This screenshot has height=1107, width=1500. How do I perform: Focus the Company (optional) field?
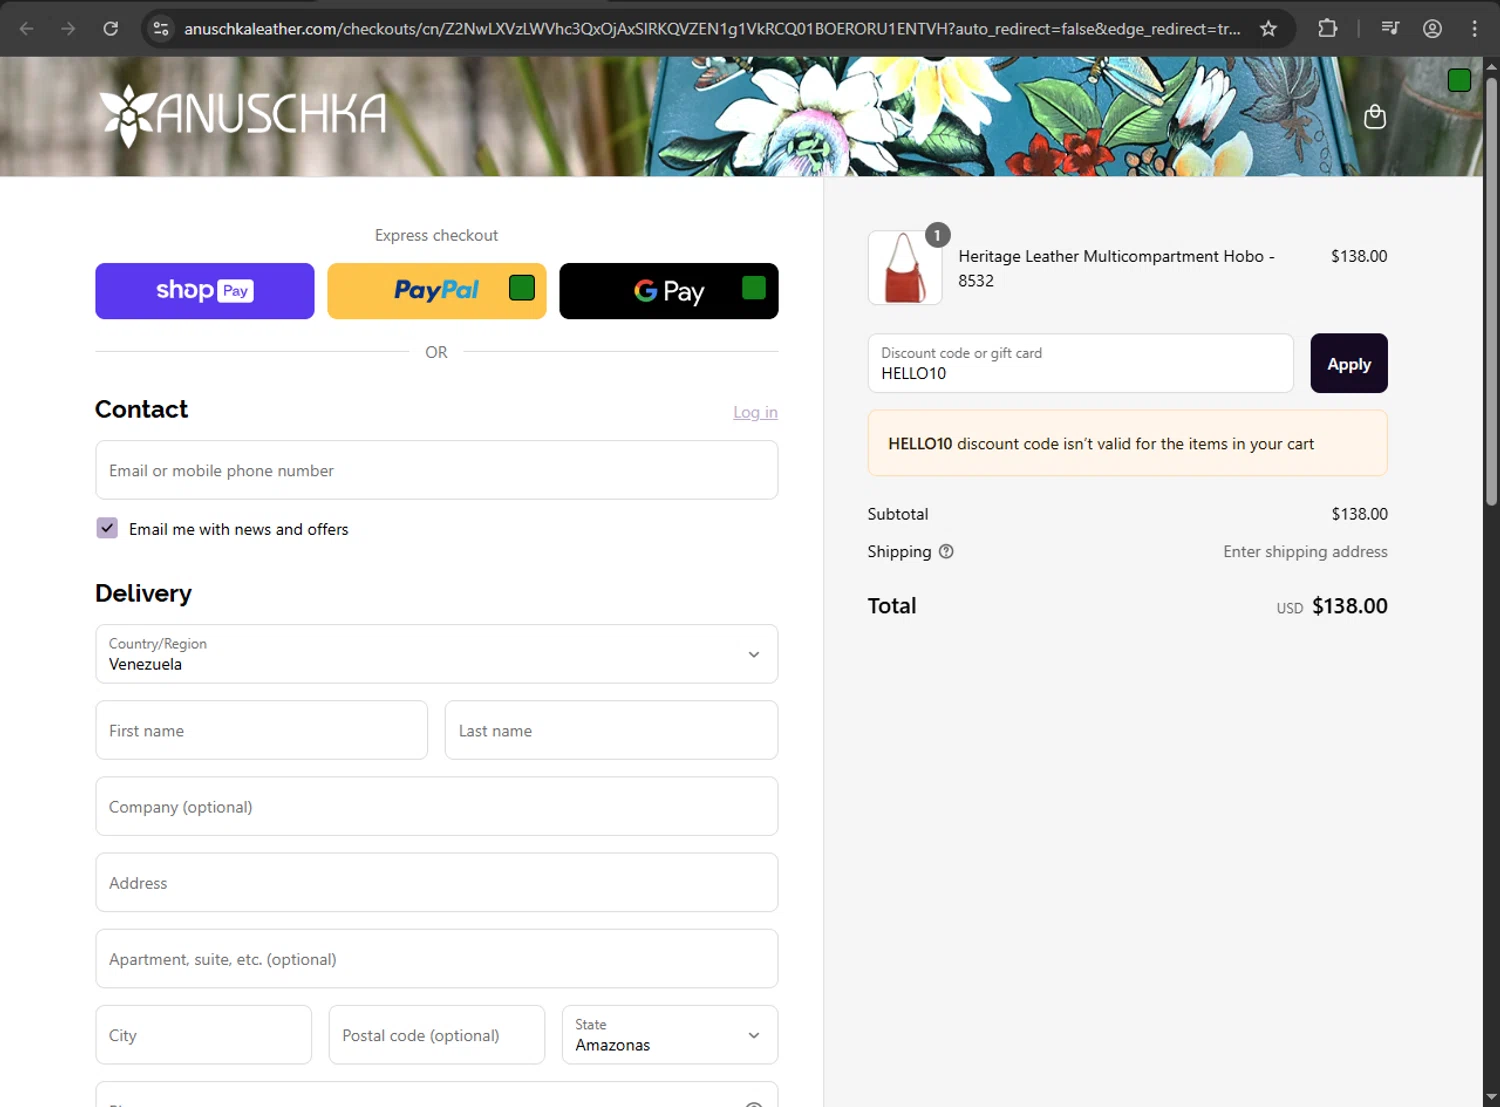point(436,806)
